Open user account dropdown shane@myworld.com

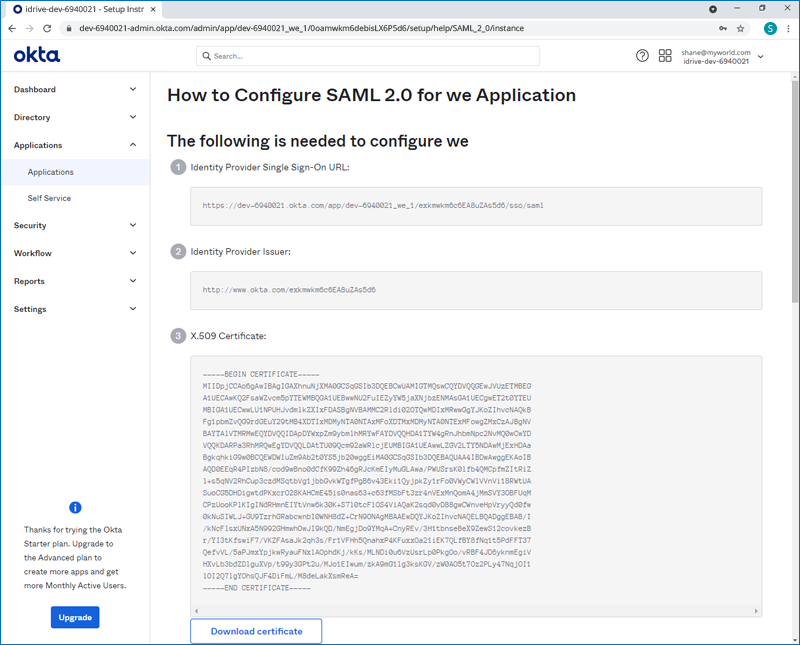point(722,56)
